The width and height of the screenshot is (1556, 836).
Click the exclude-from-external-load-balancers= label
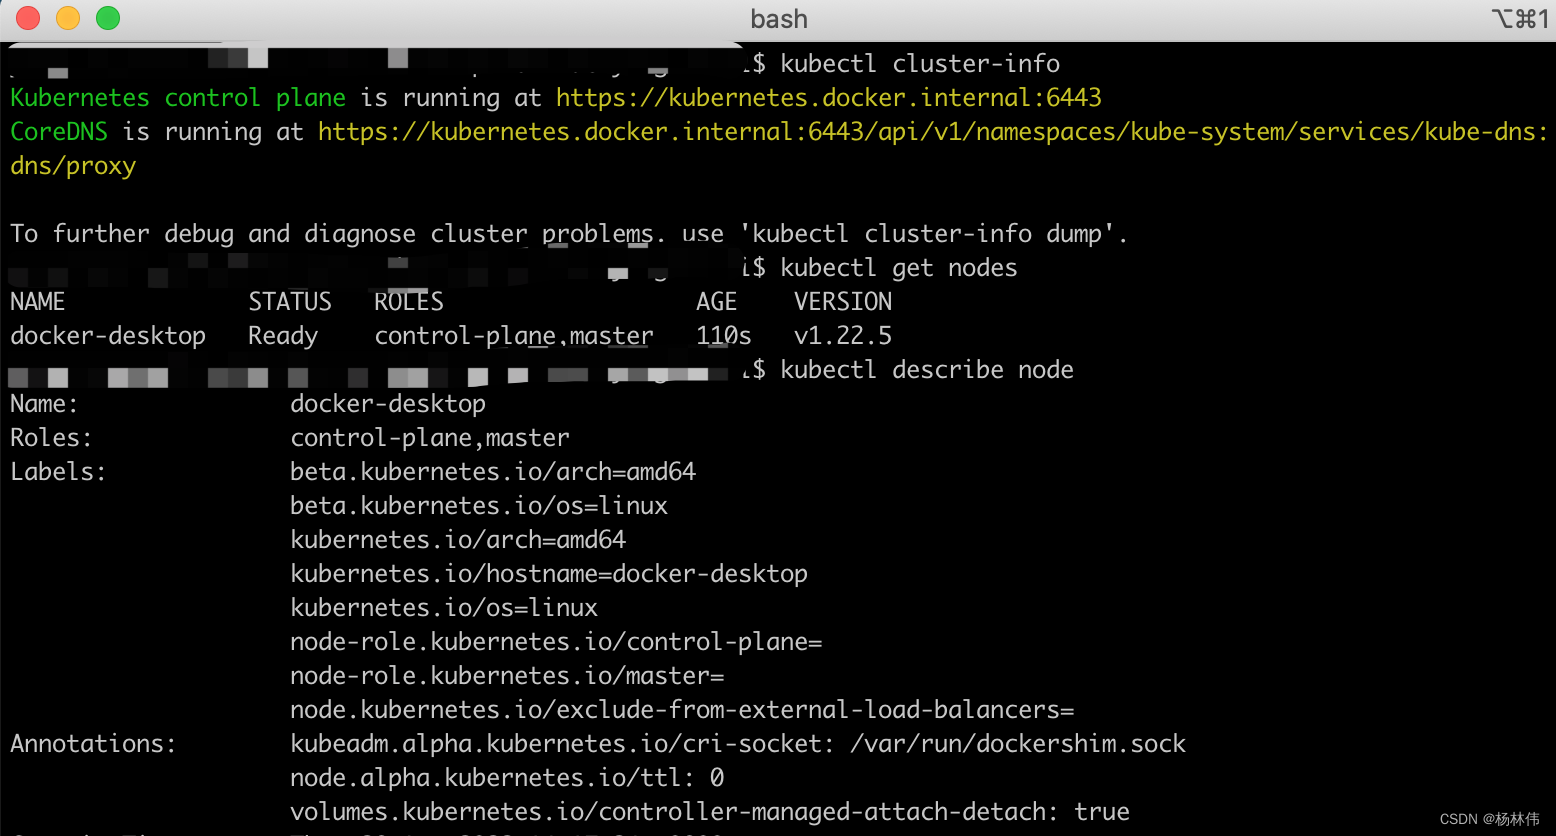click(682, 710)
